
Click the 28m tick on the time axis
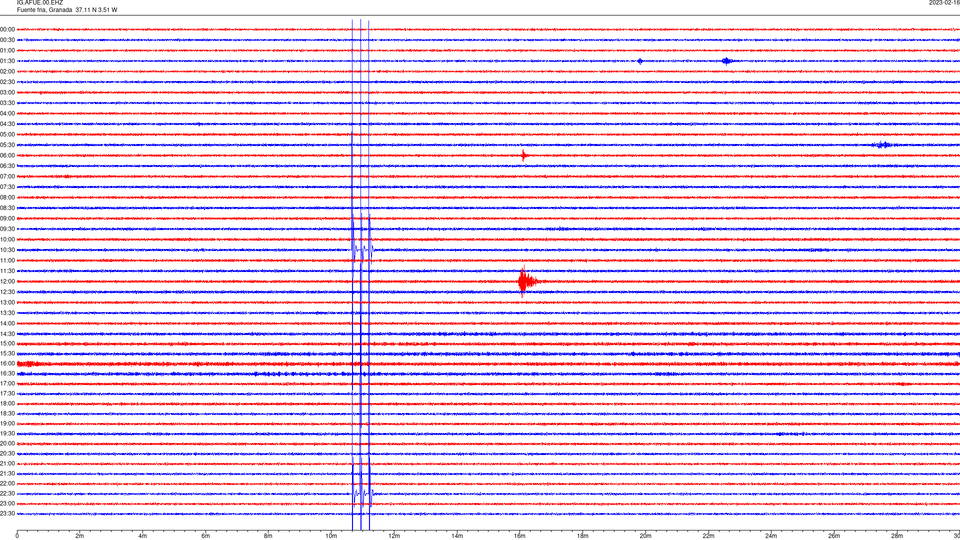897,536
